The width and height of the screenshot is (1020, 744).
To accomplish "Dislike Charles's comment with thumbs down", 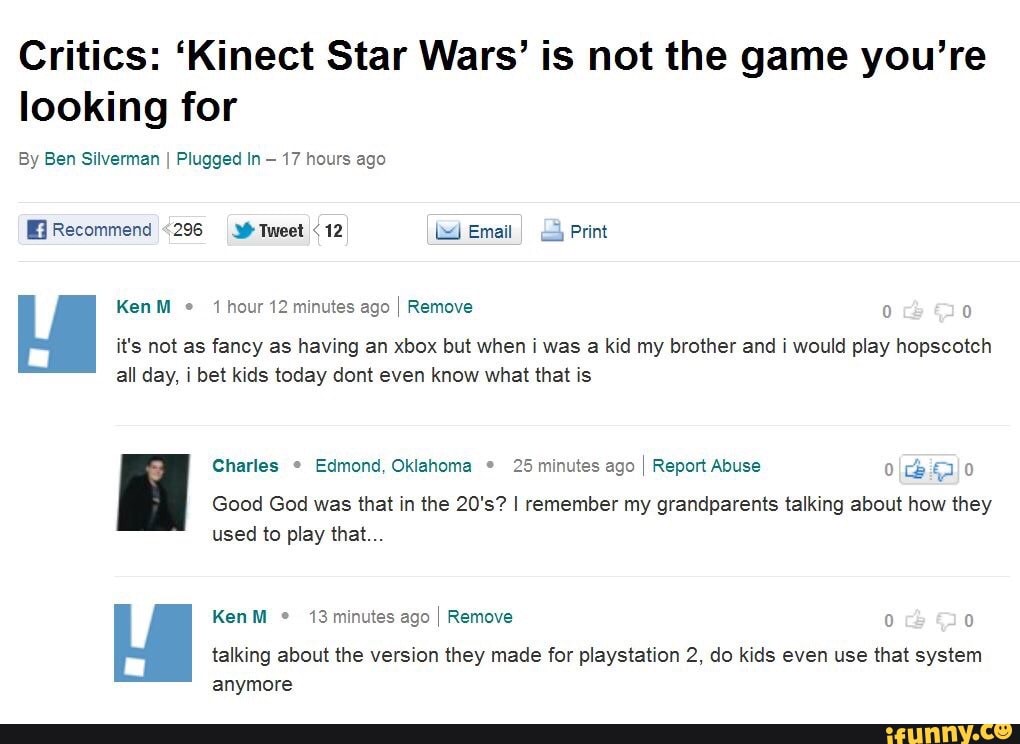I will 945,469.
